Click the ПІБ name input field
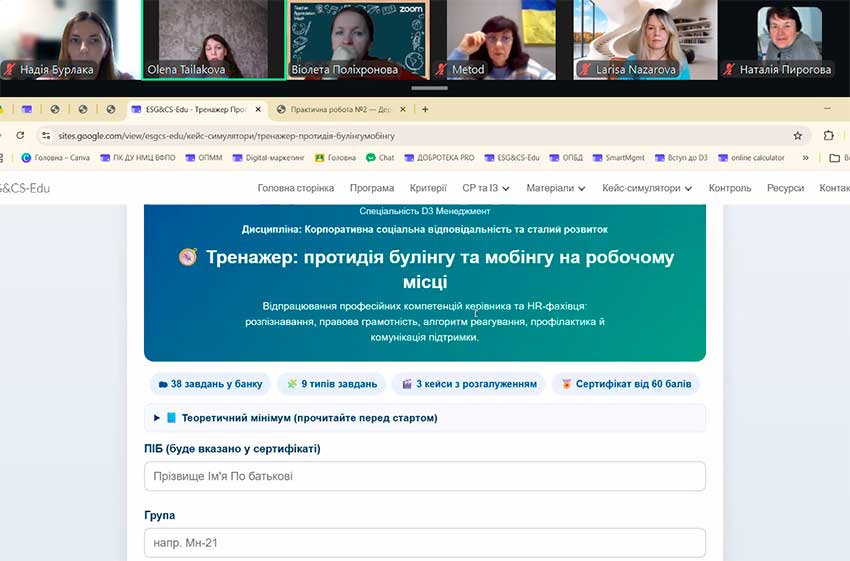Viewport: 850px width, 561px height. (x=425, y=476)
